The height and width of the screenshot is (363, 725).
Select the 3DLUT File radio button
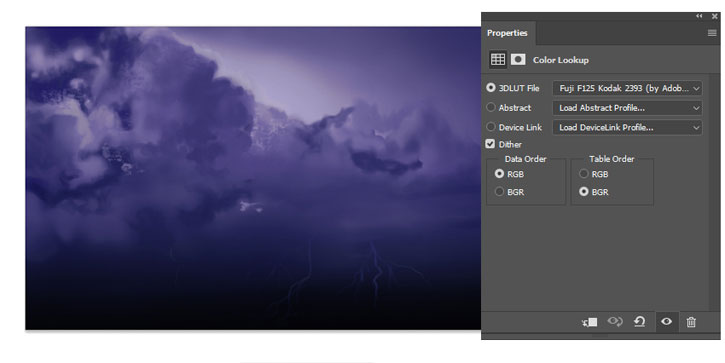pyautogui.click(x=491, y=87)
